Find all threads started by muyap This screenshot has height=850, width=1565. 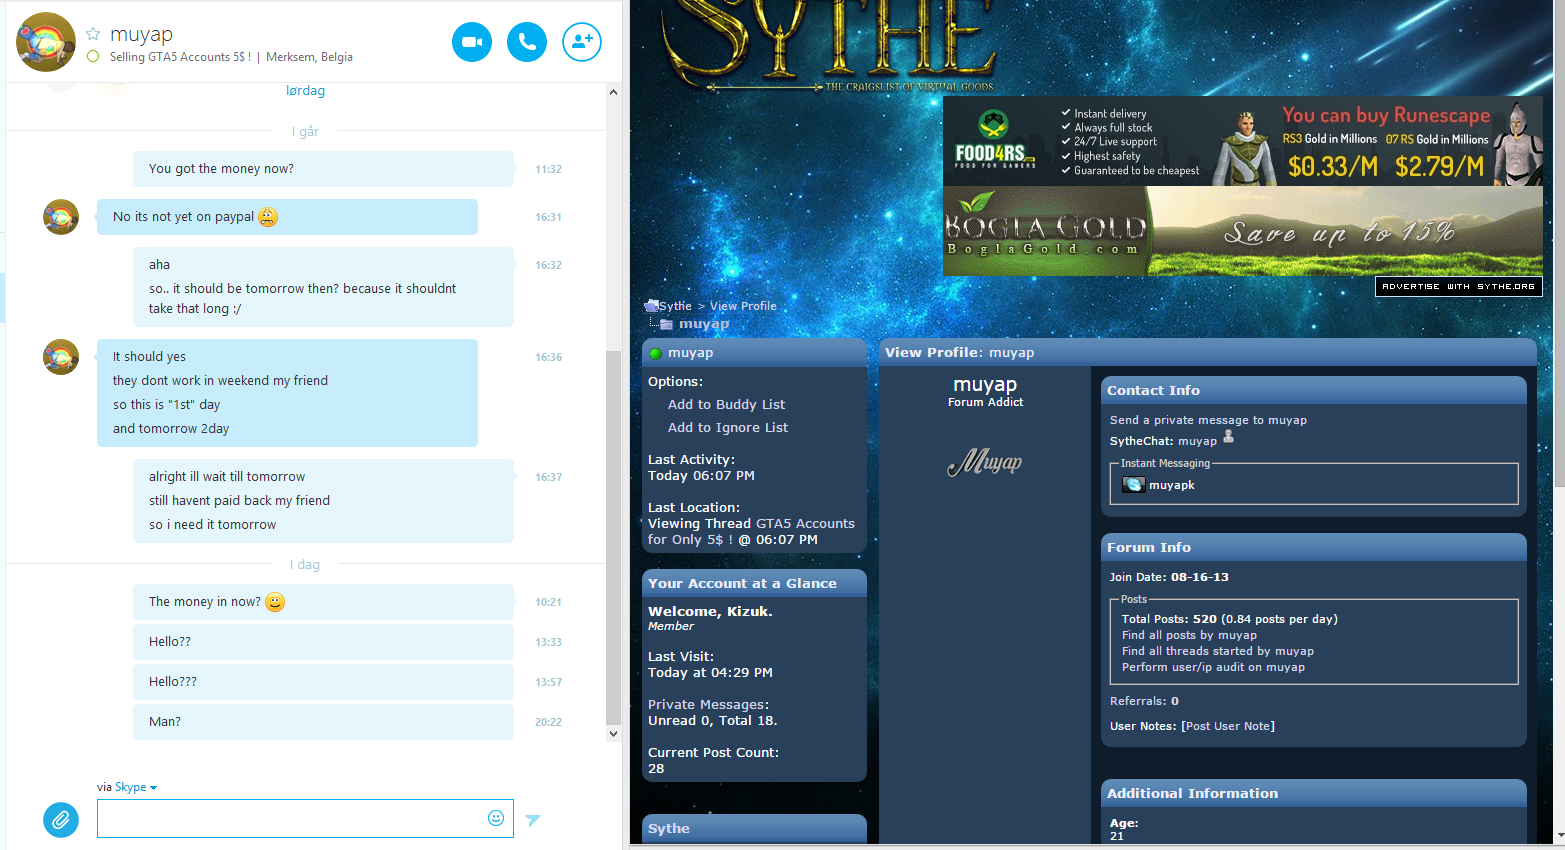tap(1218, 651)
